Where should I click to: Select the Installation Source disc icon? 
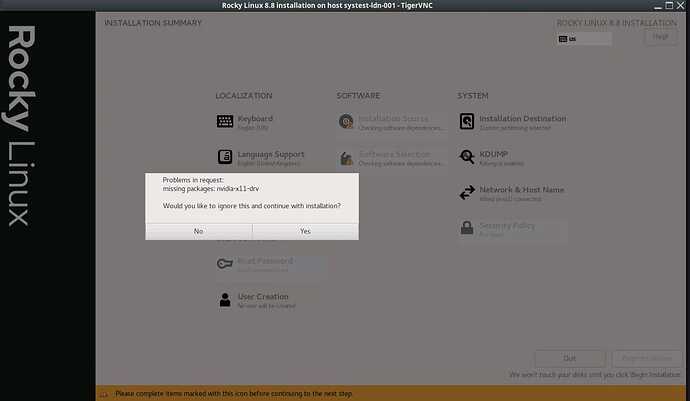[x=346, y=121]
